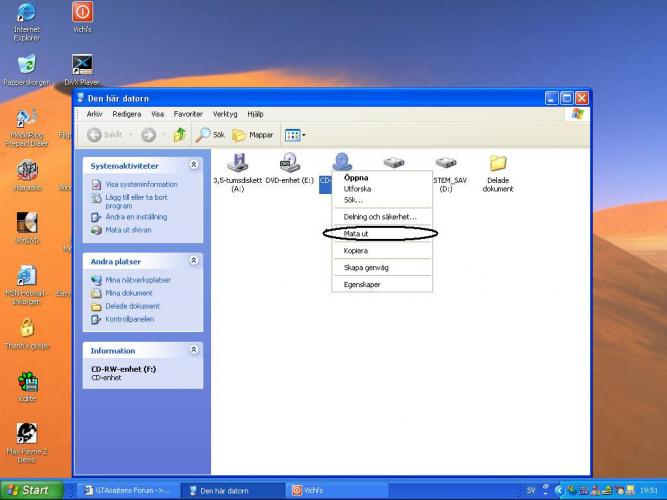Click Visa systeminformation link
This screenshot has height=500, width=667.
click(141, 184)
